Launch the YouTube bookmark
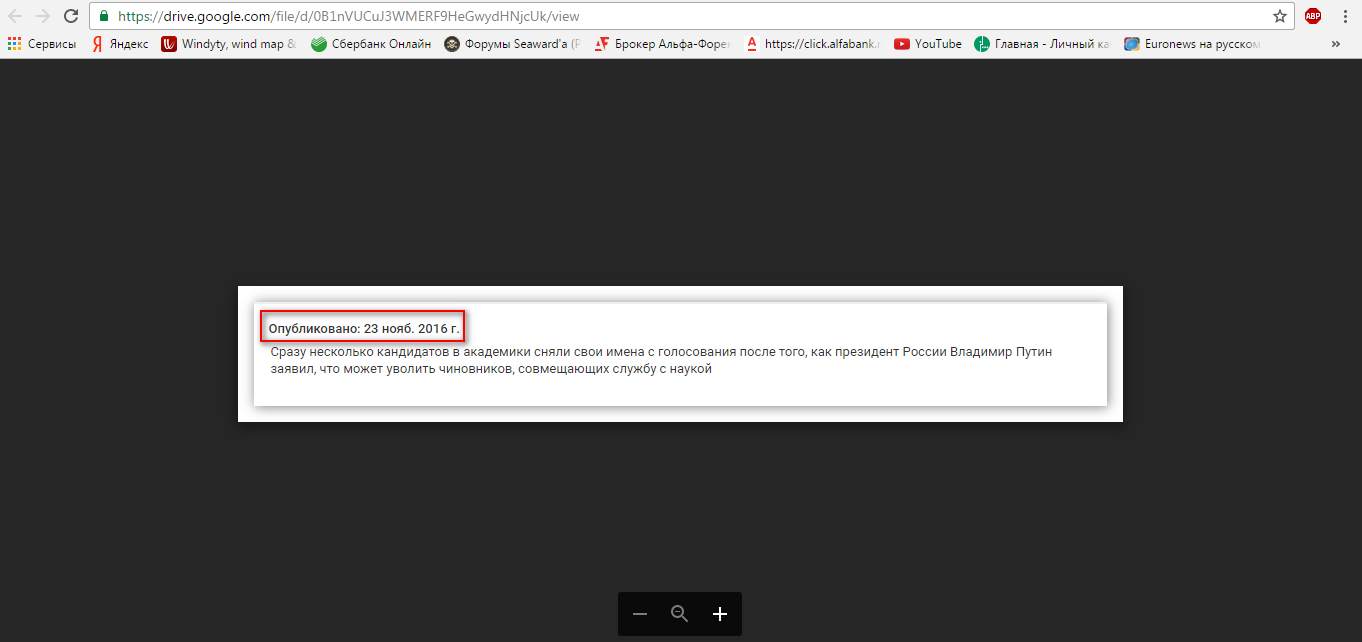This screenshot has width=1362, height=642. click(x=928, y=44)
